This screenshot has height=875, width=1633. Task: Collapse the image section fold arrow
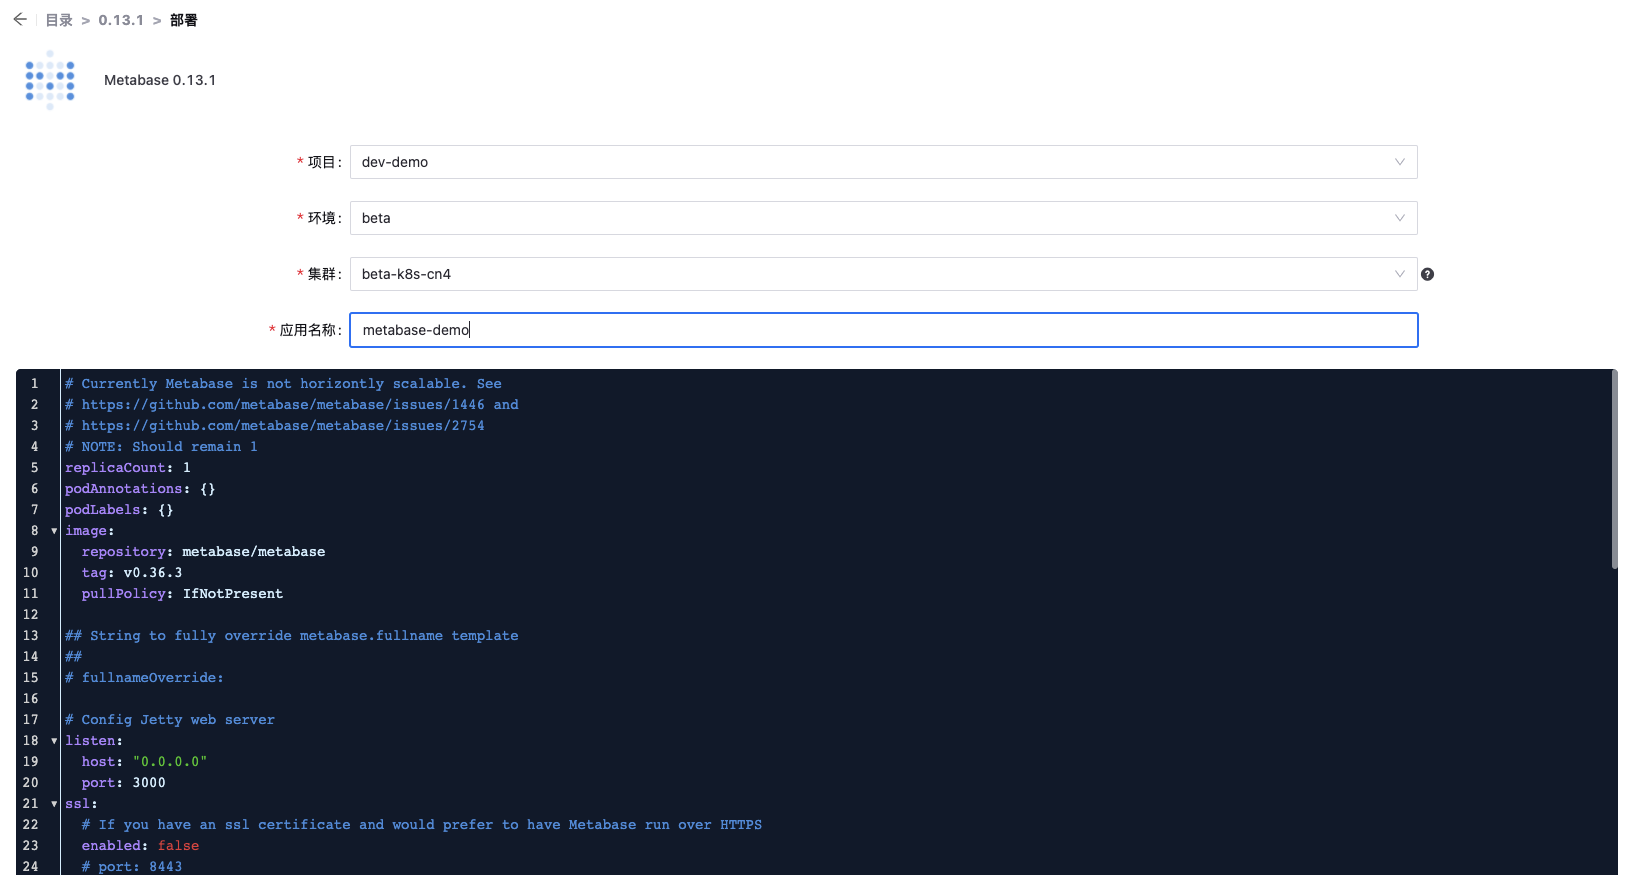[54, 531]
